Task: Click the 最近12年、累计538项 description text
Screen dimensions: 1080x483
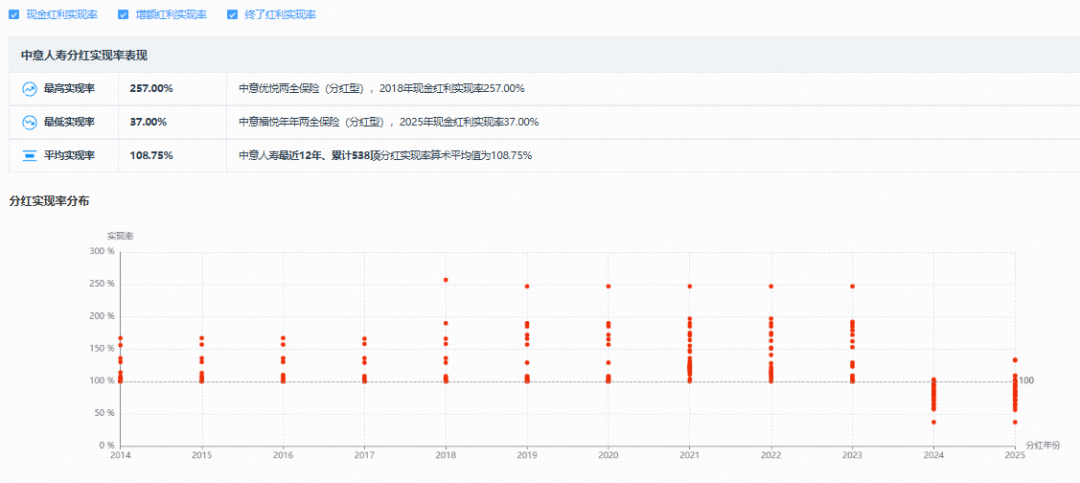Action: 385,156
